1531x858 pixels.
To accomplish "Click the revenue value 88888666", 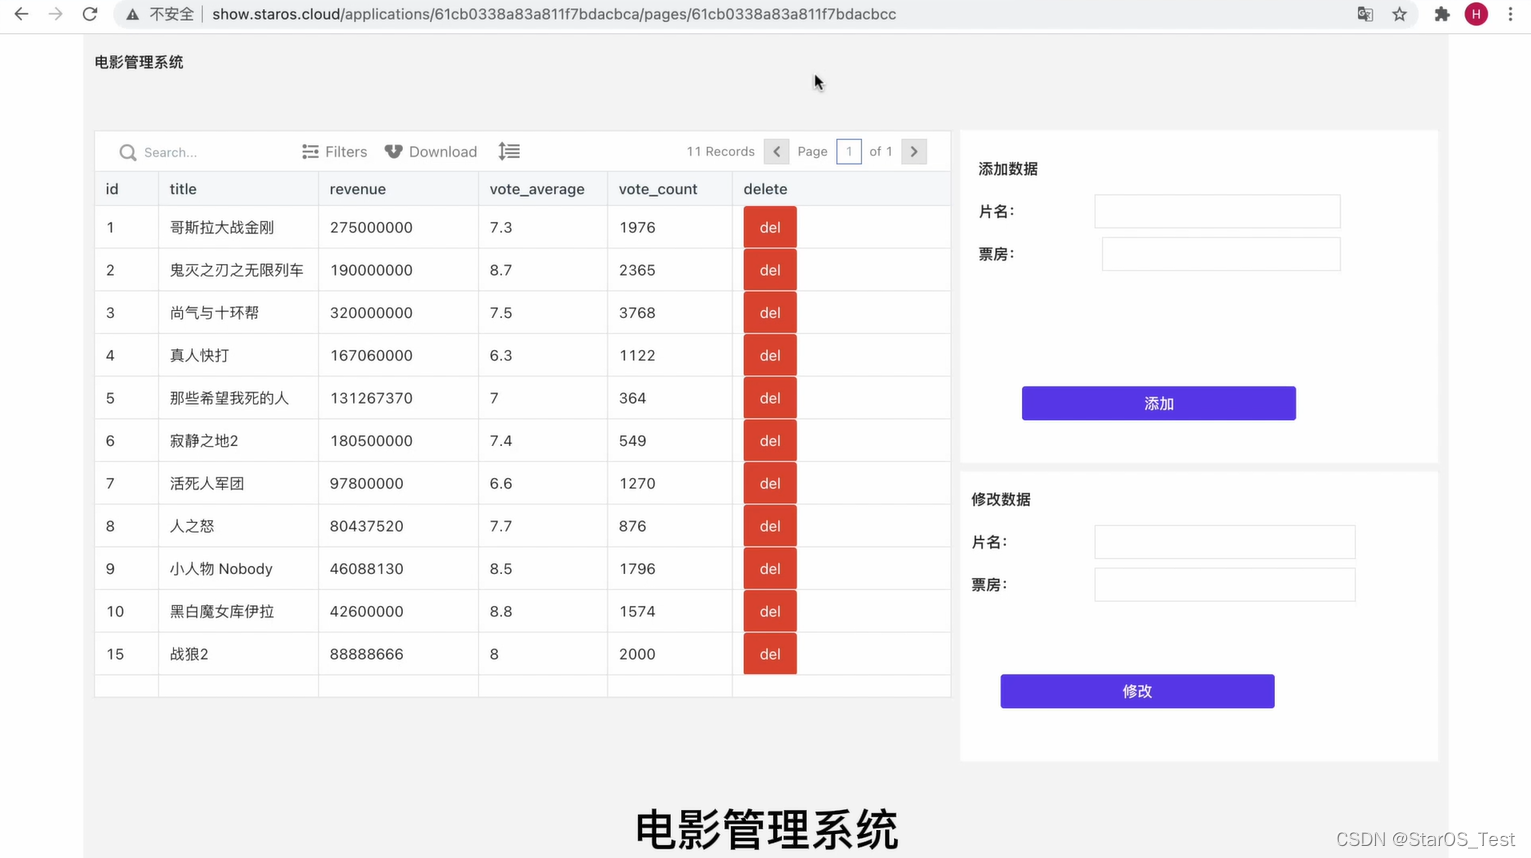I will (x=367, y=654).
